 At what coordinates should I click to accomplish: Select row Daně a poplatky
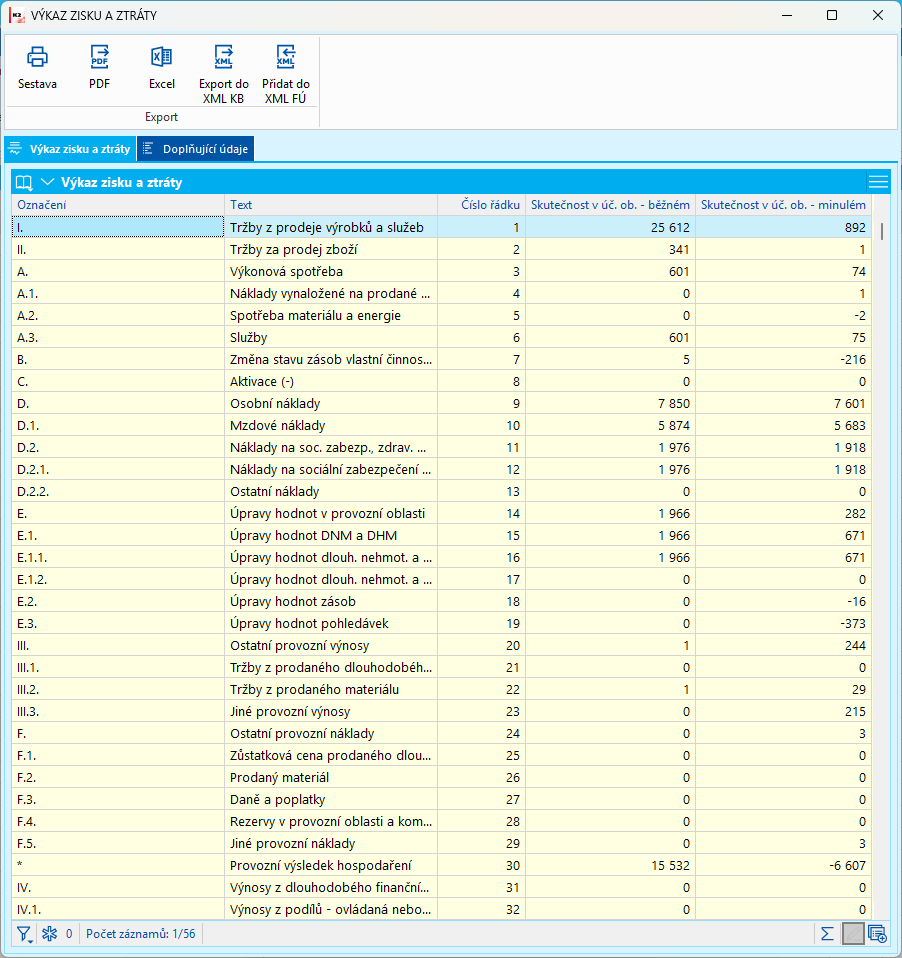(441, 799)
